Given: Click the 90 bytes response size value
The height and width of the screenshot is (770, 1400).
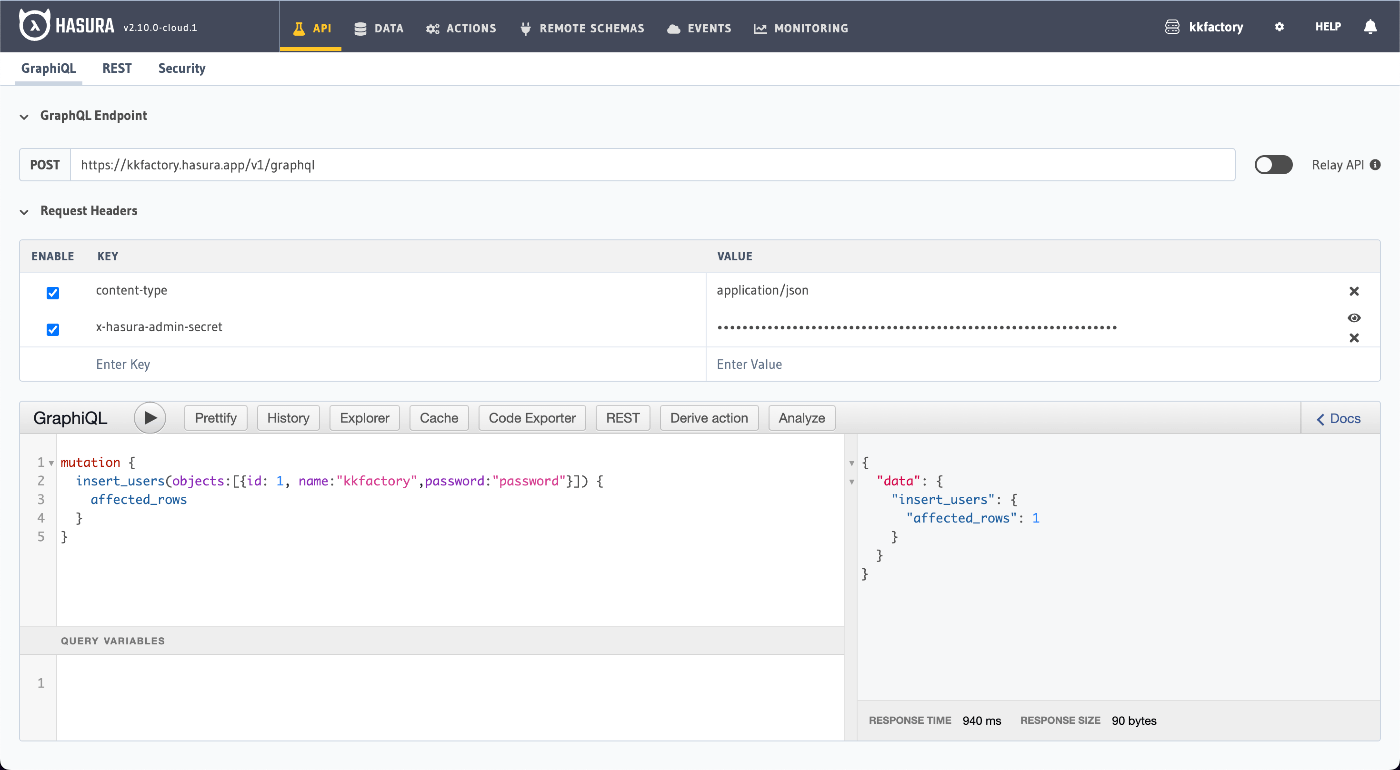Looking at the screenshot, I should pos(1134,720).
